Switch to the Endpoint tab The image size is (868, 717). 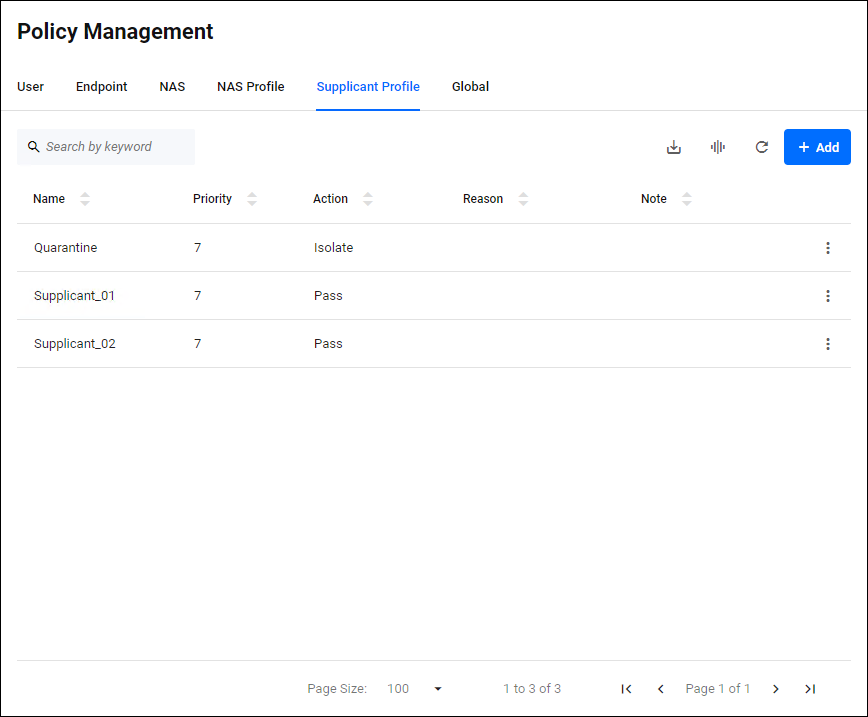[x=102, y=87]
